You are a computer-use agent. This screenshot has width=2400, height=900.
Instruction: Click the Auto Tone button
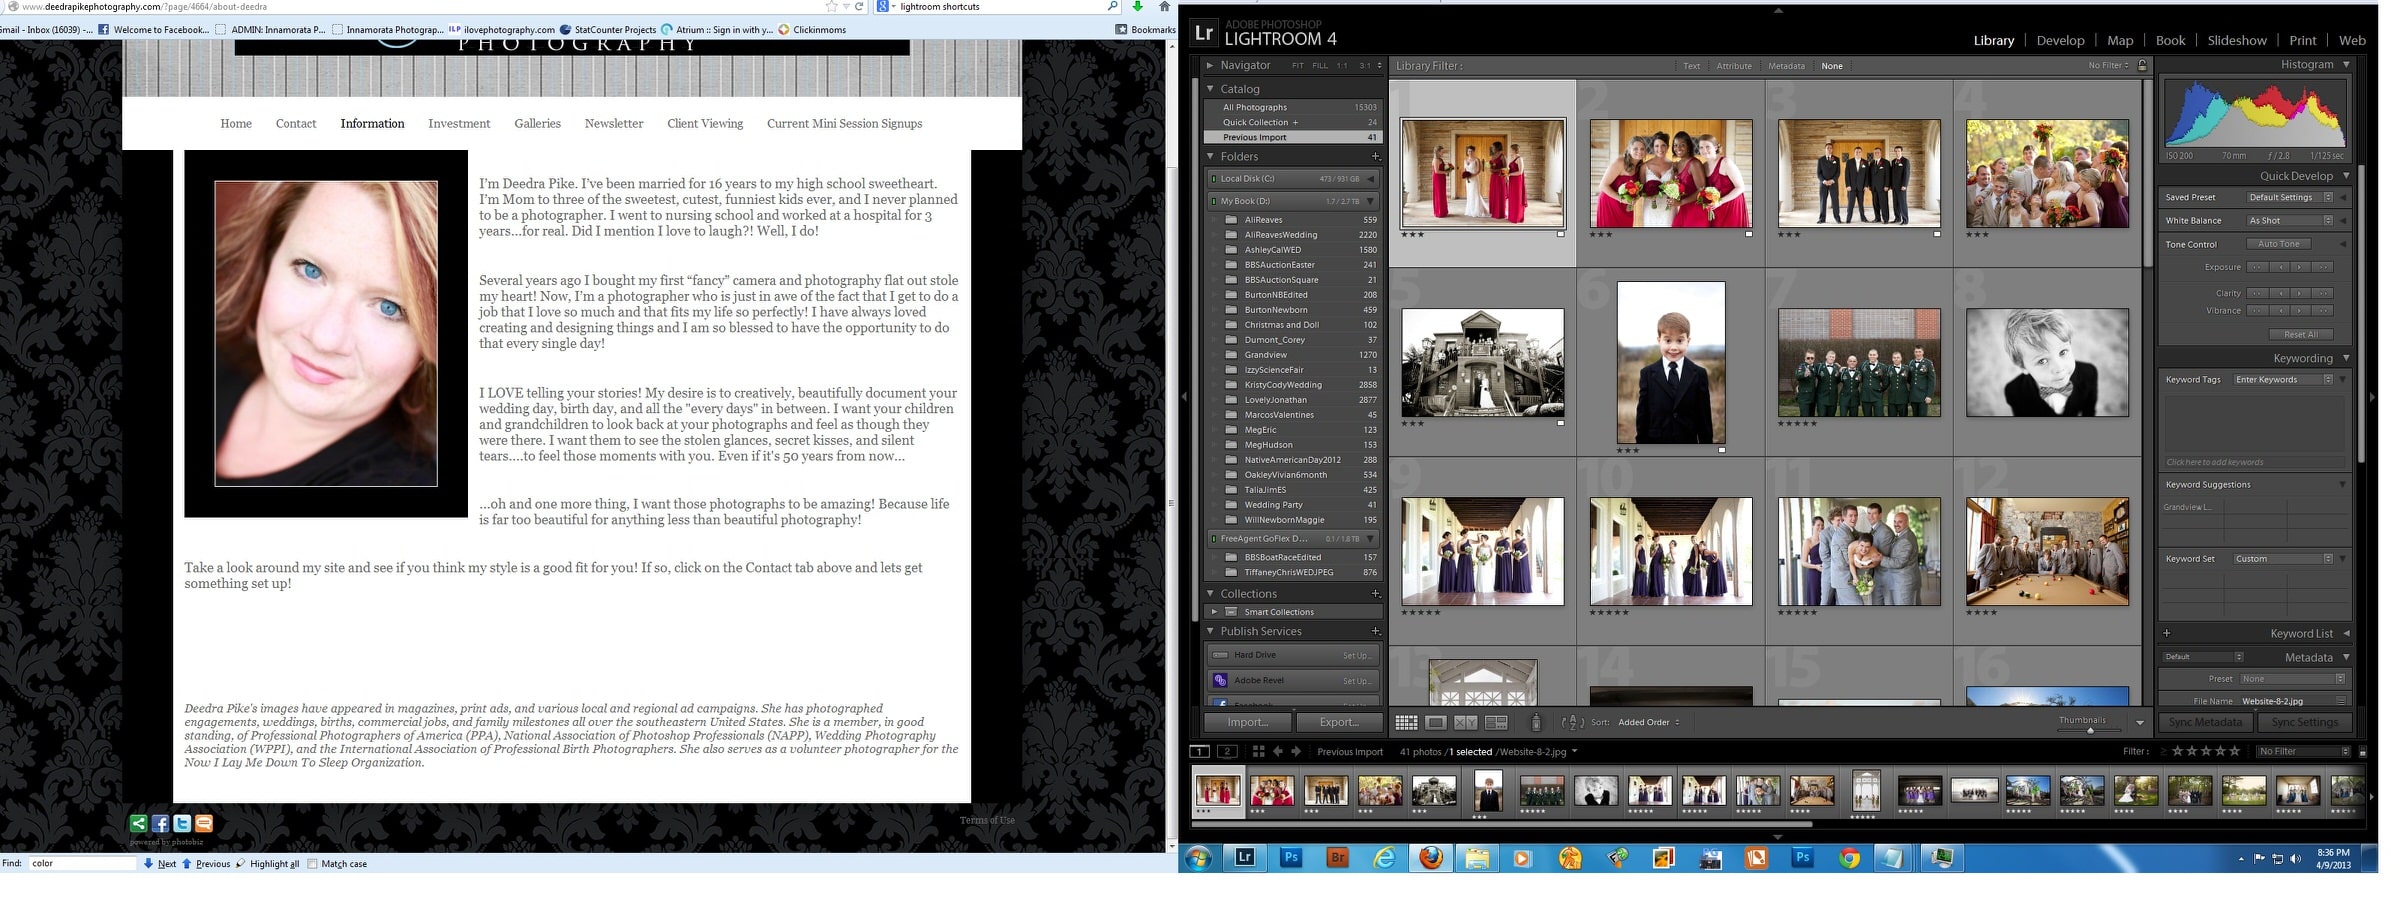pyautogui.click(x=2278, y=244)
